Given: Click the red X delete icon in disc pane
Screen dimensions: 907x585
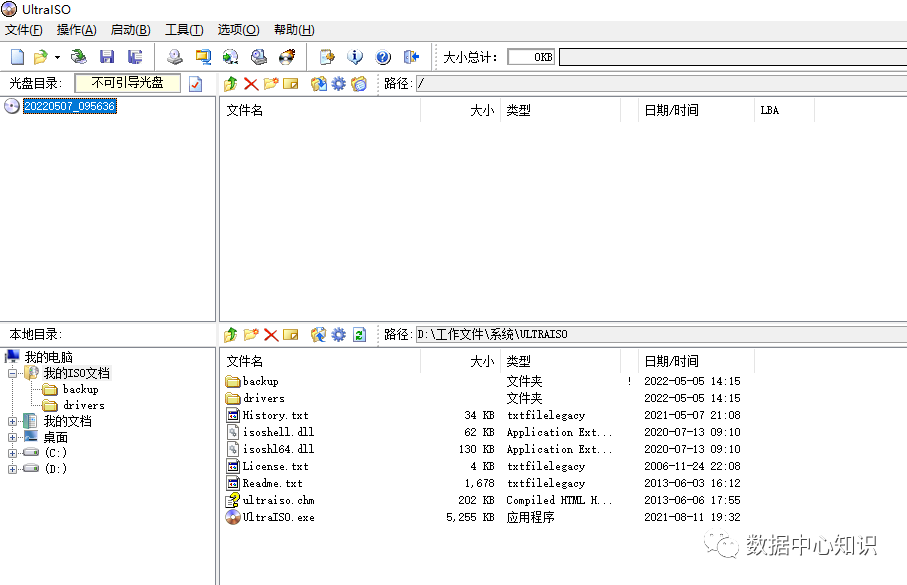Looking at the screenshot, I should [x=251, y=84].
